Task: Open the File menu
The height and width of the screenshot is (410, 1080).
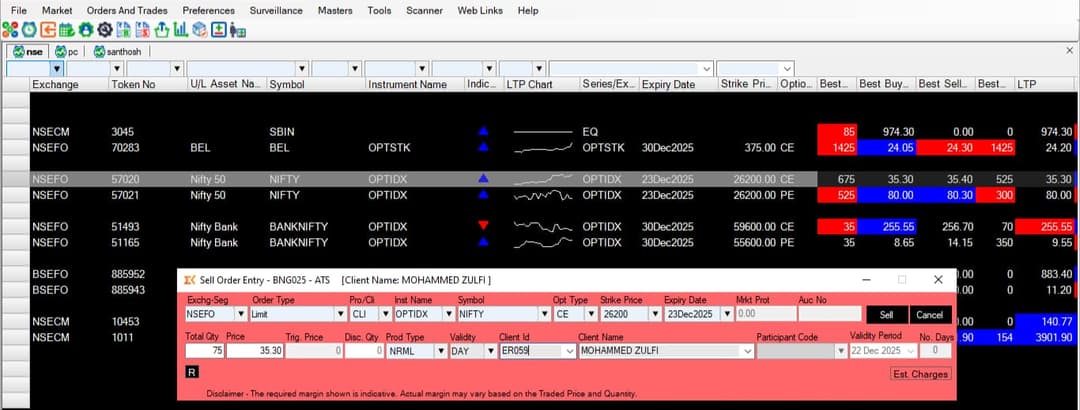Action: (x=19, y=10)
